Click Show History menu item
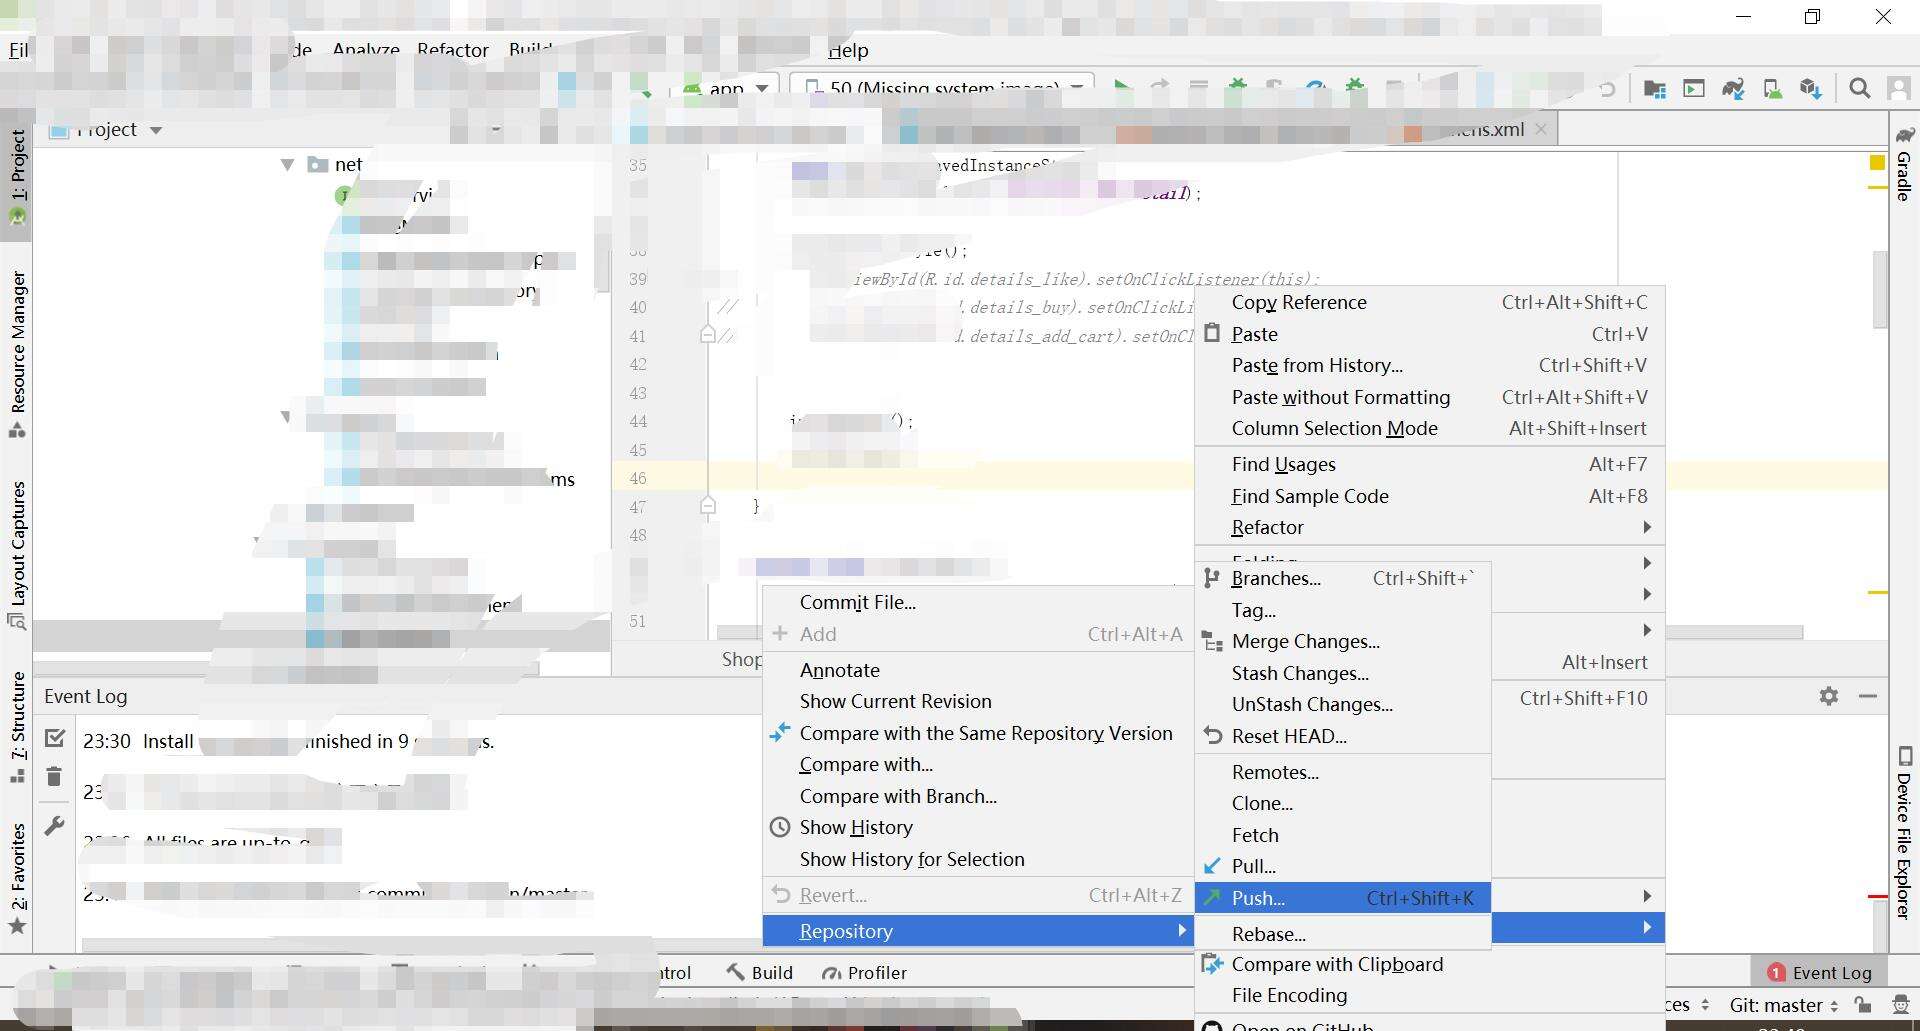Screen dimensions: 1920x1031 [x=978, y=827]
